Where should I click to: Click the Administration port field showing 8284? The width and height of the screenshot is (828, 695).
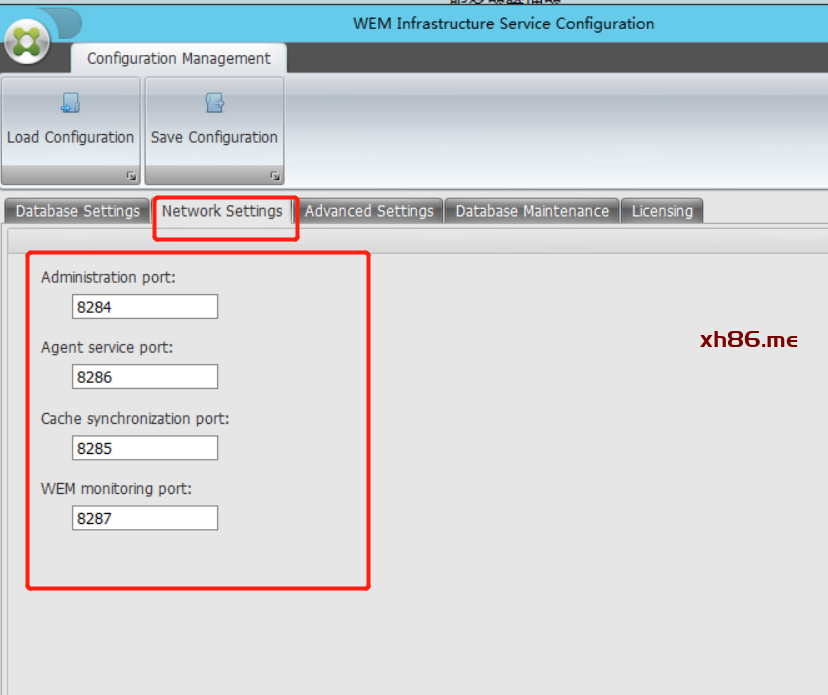click(x=145, y=307)
